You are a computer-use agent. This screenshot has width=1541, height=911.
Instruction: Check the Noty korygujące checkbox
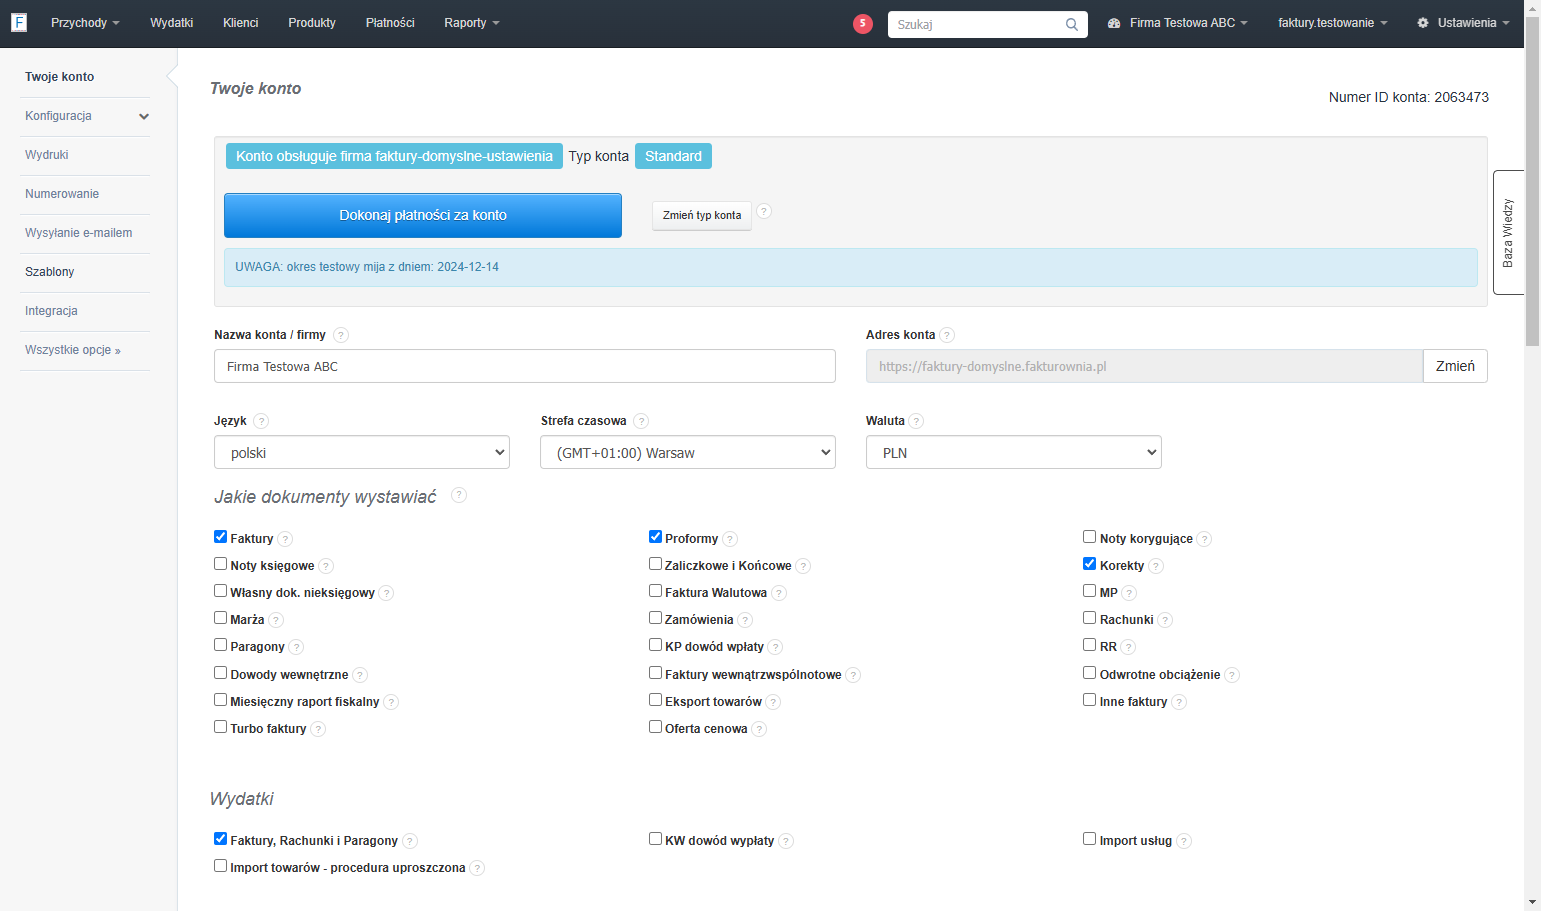coord(1090,537)
